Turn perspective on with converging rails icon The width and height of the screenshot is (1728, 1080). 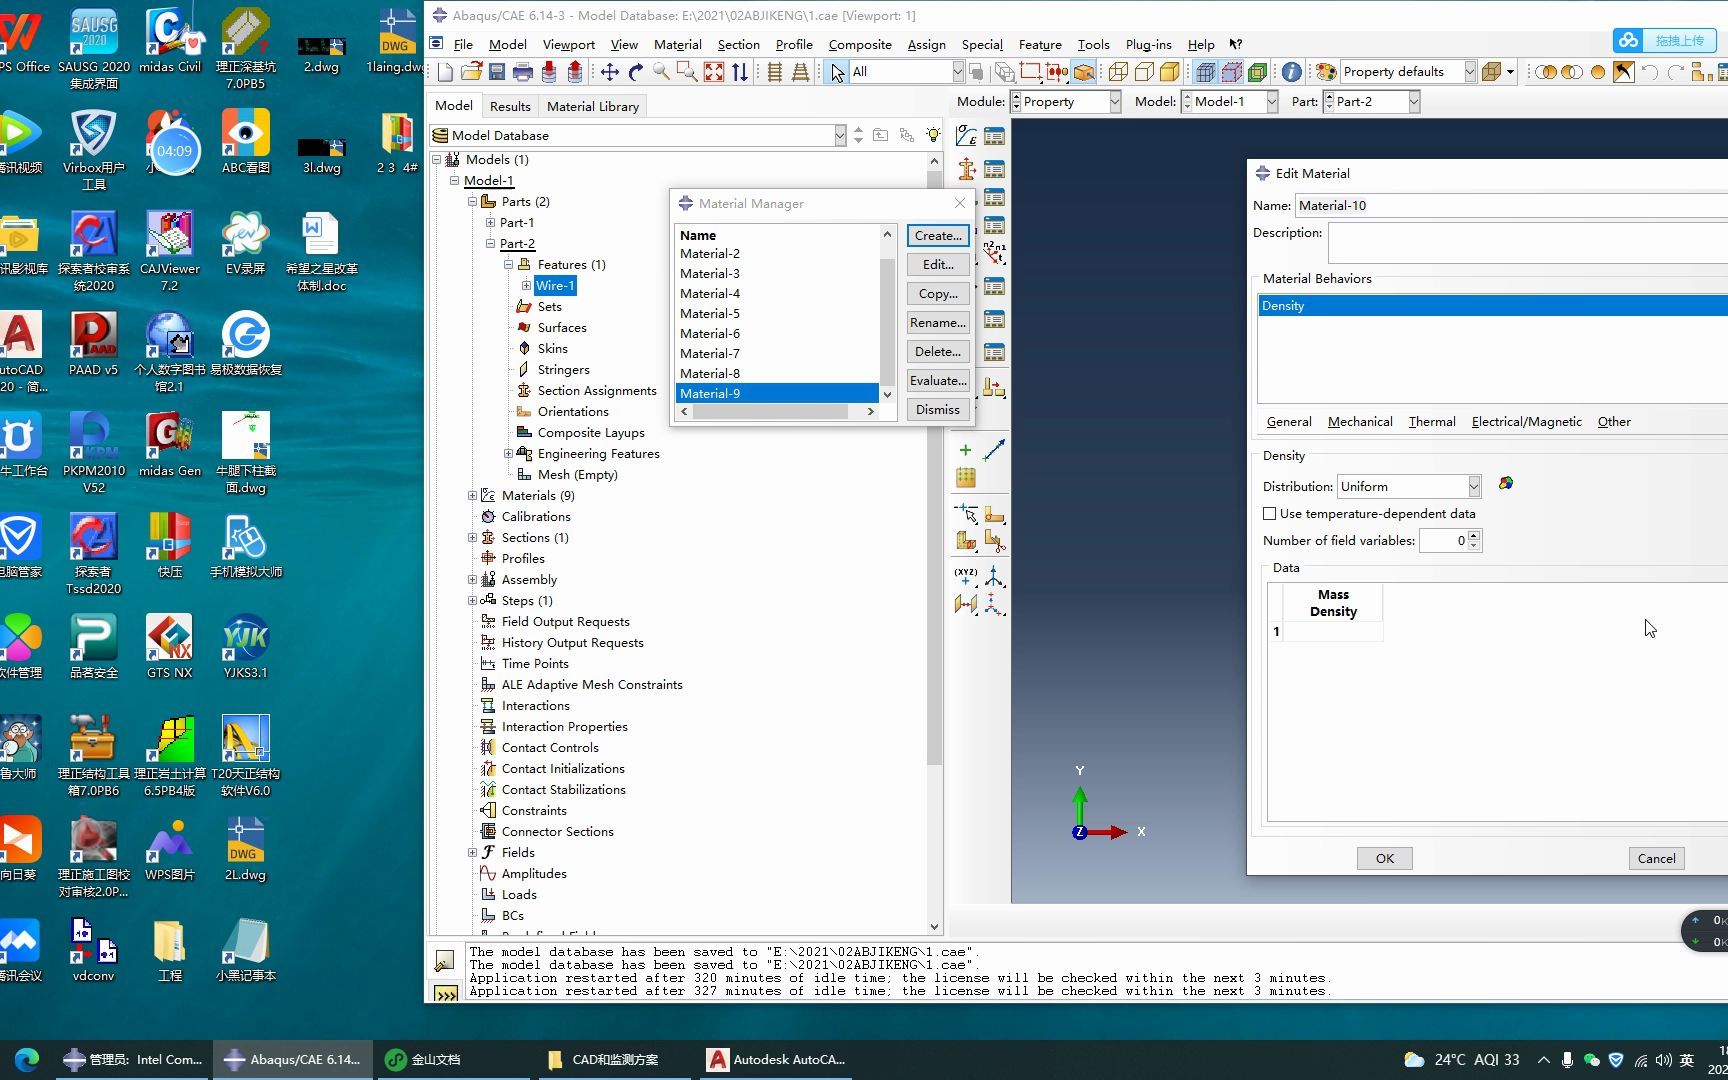[x=800, y=72]
